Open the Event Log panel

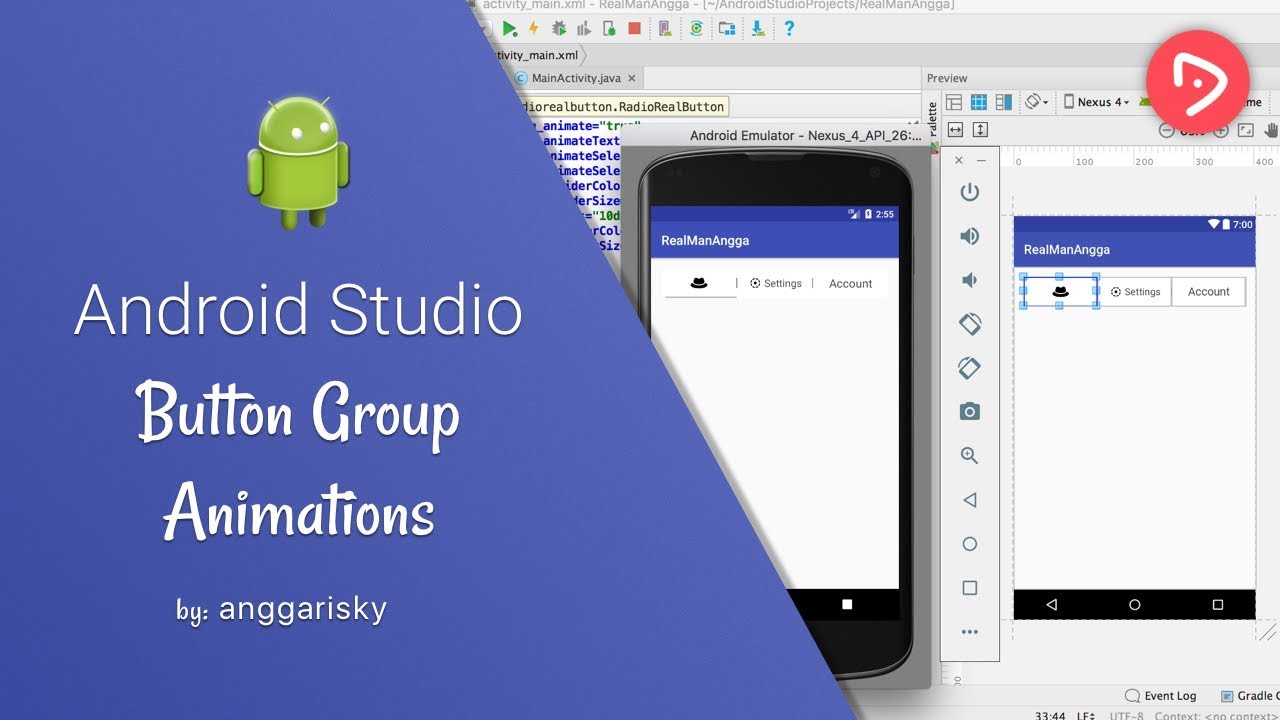pos(1161,696)
